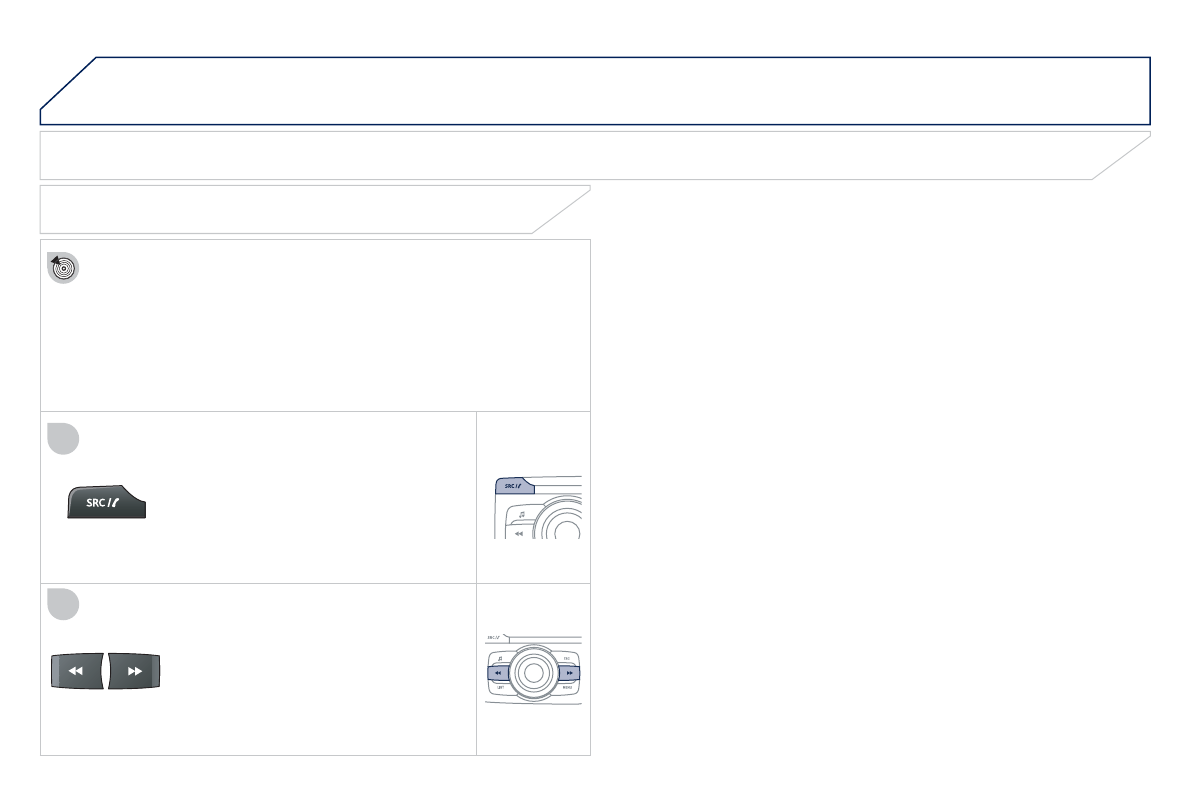The width and height of the screenshot is (1191, 794).
Task: Click the LIST key on the radio diagram
Action: pos(500,687)
